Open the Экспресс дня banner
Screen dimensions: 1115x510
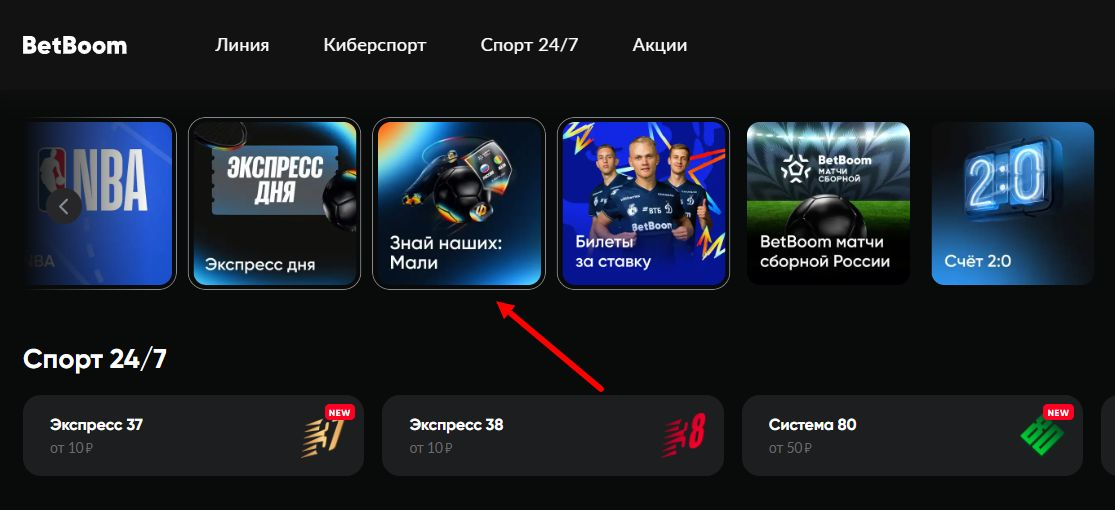point(274,203)
